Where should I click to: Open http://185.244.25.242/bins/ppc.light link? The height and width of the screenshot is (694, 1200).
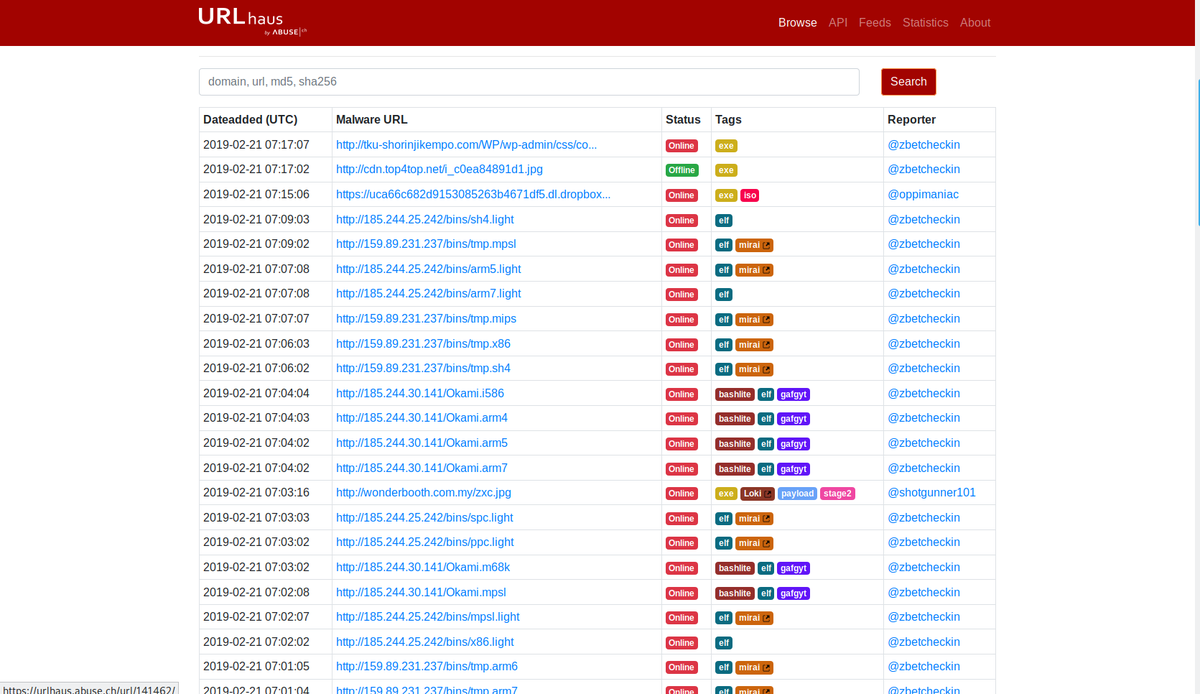pyautogui.click(x=425, y=542)
